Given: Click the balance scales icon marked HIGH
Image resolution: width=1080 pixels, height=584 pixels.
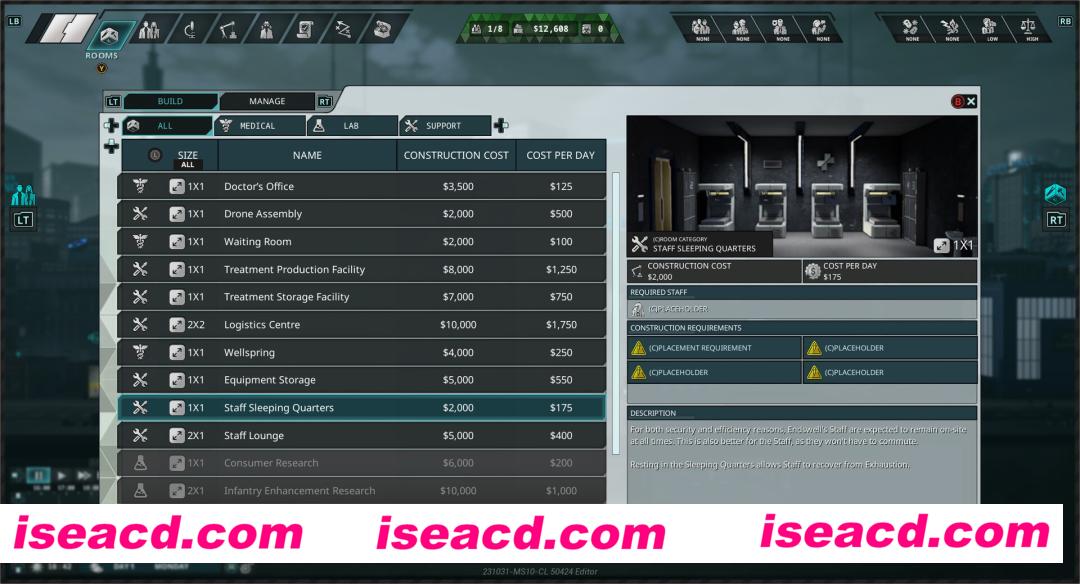Looking at the screenshot, I should 1027,29.
